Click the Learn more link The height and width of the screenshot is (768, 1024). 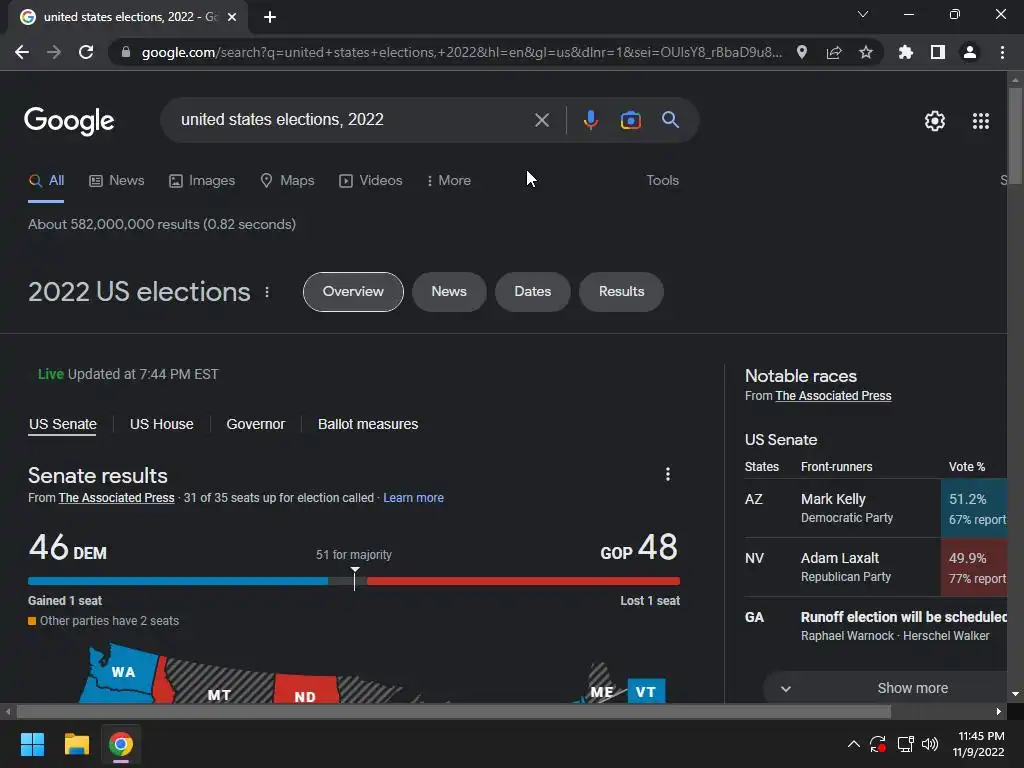tap(413, 498)
